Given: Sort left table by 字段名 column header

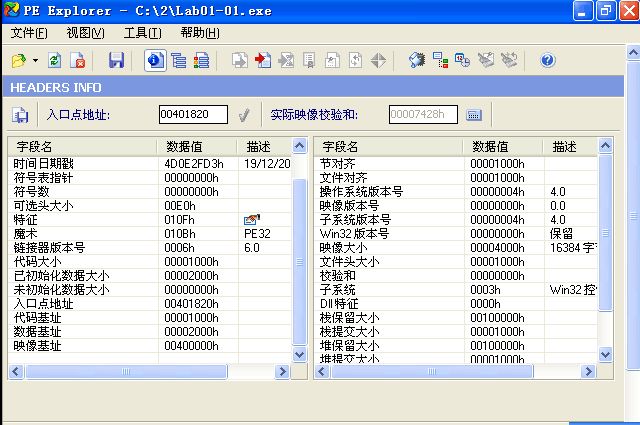Looking at the screenshot, I should click(82, 147).
